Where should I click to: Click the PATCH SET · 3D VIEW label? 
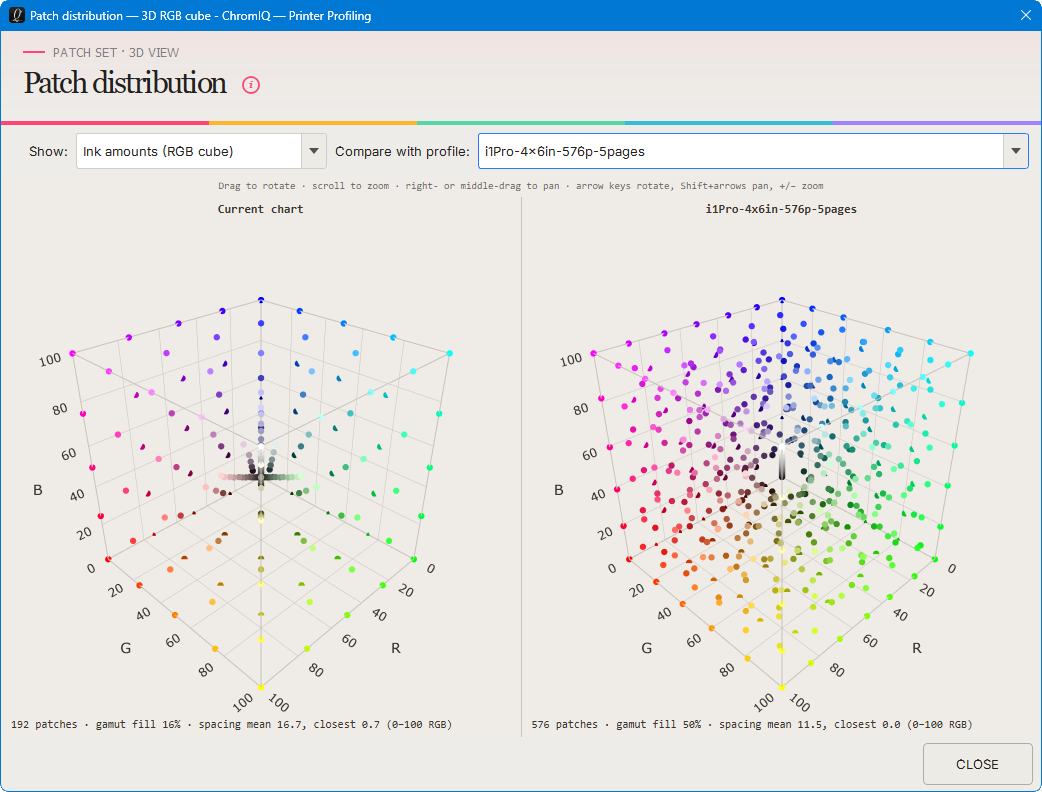(116, 52)
